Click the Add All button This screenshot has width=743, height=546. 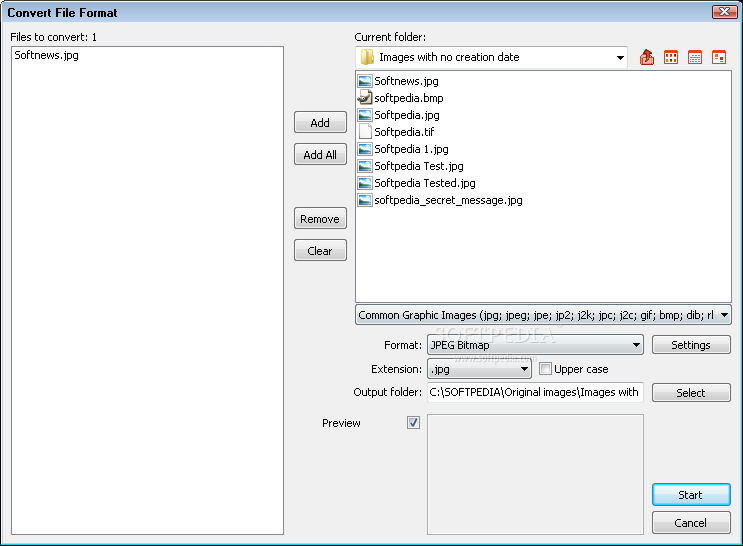[x=320, y=155]
